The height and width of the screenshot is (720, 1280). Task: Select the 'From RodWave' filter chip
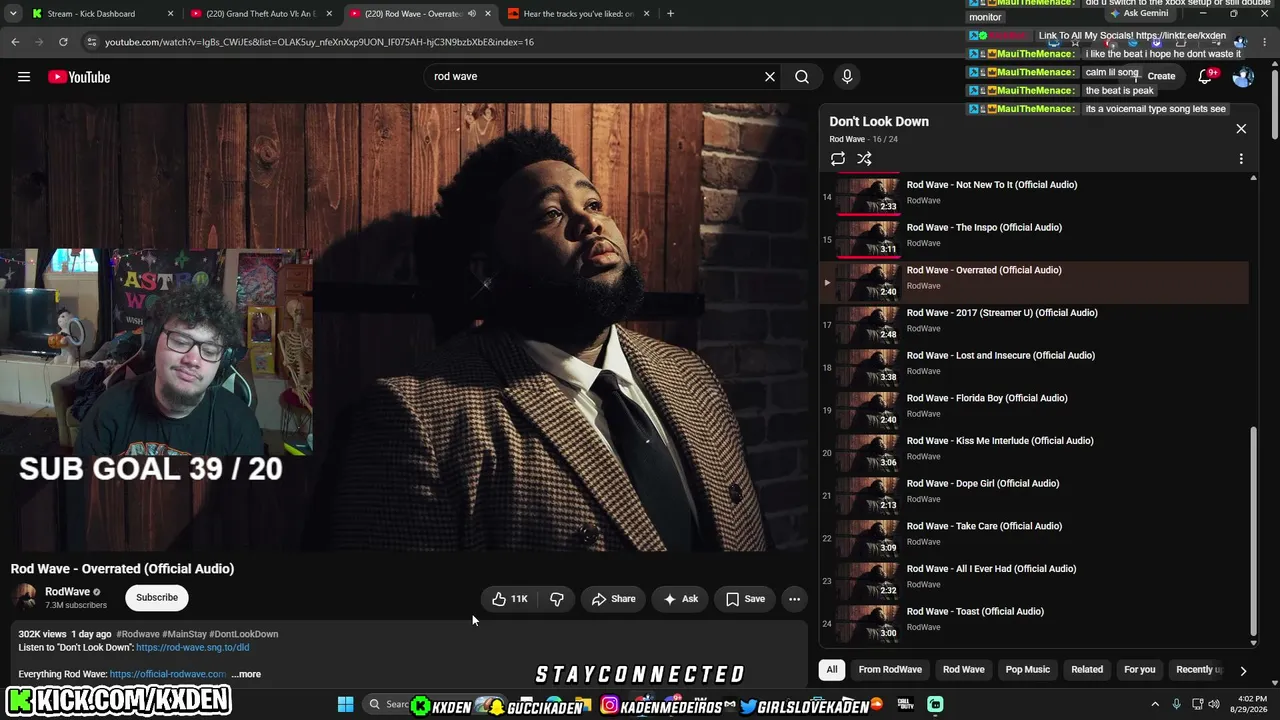click(x=890, y=670)
